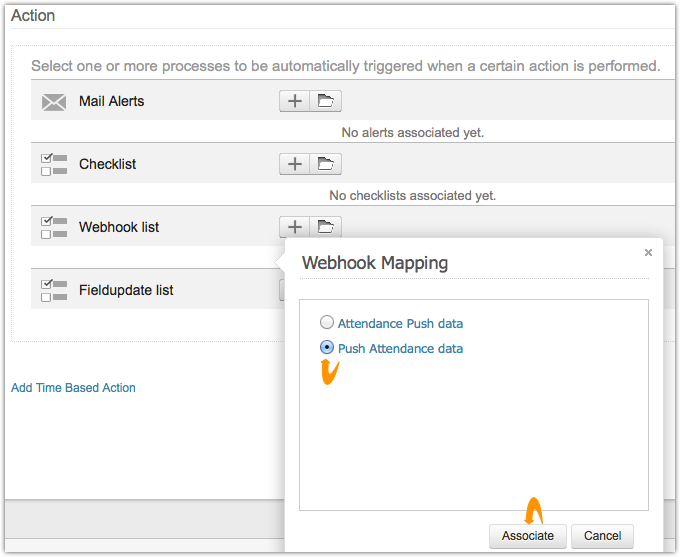Click the Attendance Push data label
Viewport: 680px width, 557px height.
click(400, 323)
